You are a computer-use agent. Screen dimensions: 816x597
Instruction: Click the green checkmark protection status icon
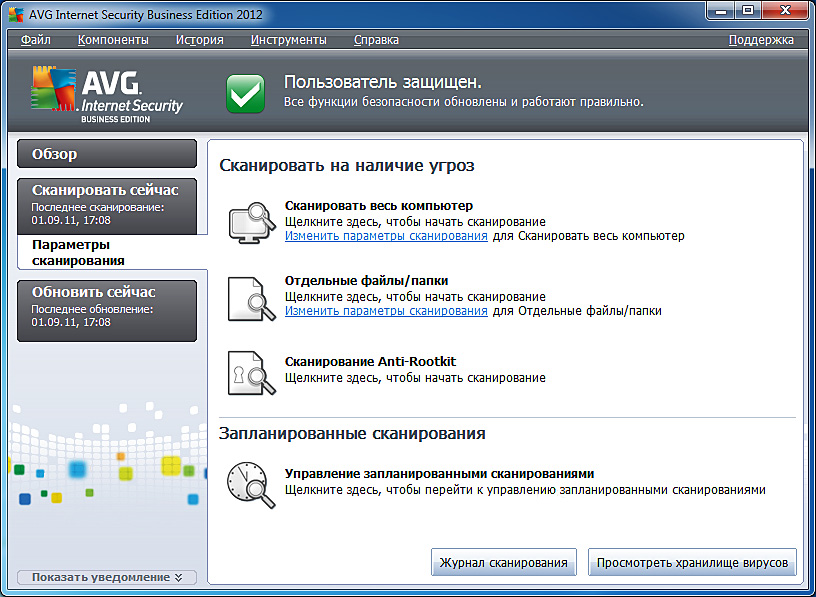[246, 94]
